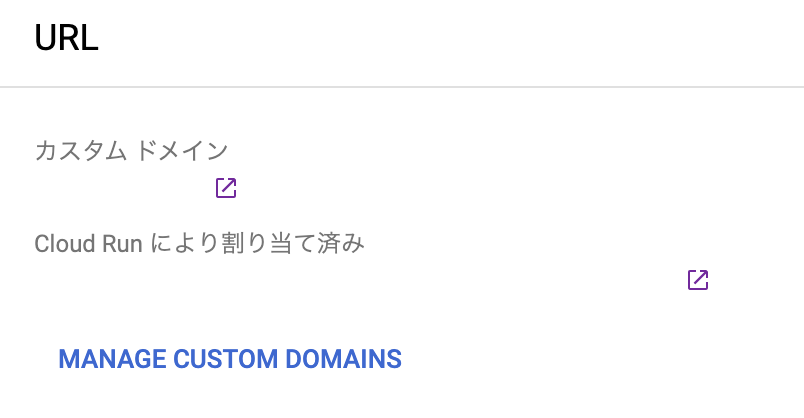804x418 pixels.
Task: Click the カスタム ドメイン label
Action: [x=131, y=151]
